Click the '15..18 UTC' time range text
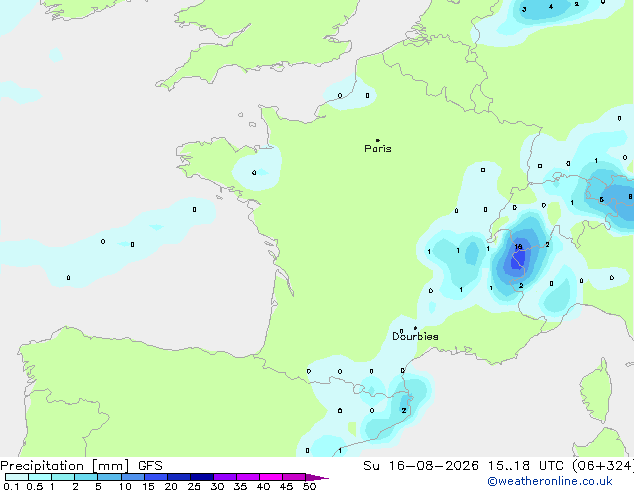Image resolution: width=634 pixels, height=490 pixels. 526,466
